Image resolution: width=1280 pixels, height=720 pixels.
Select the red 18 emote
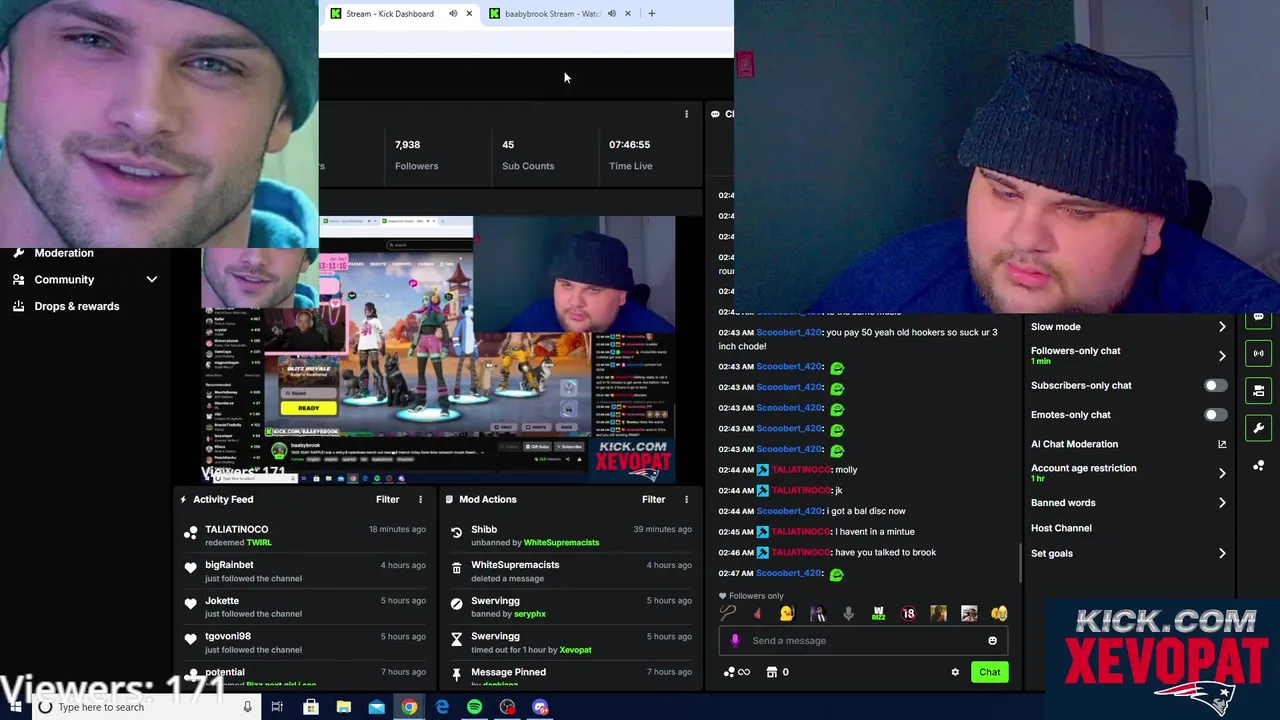point(908,614)
